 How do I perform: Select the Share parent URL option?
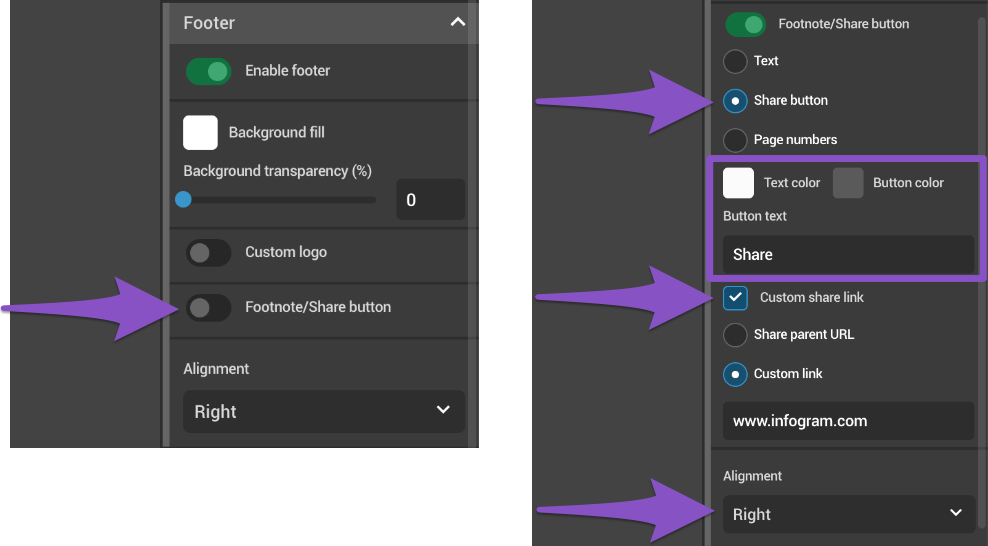(x=735, y=335)
